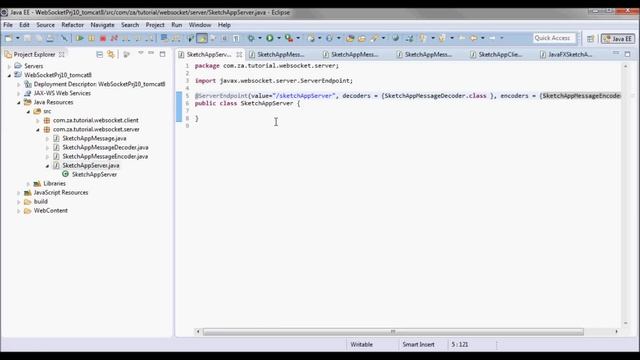Toggle the Java EE perspective button
This screenshot has height=360, width=640.
[618, 39]
